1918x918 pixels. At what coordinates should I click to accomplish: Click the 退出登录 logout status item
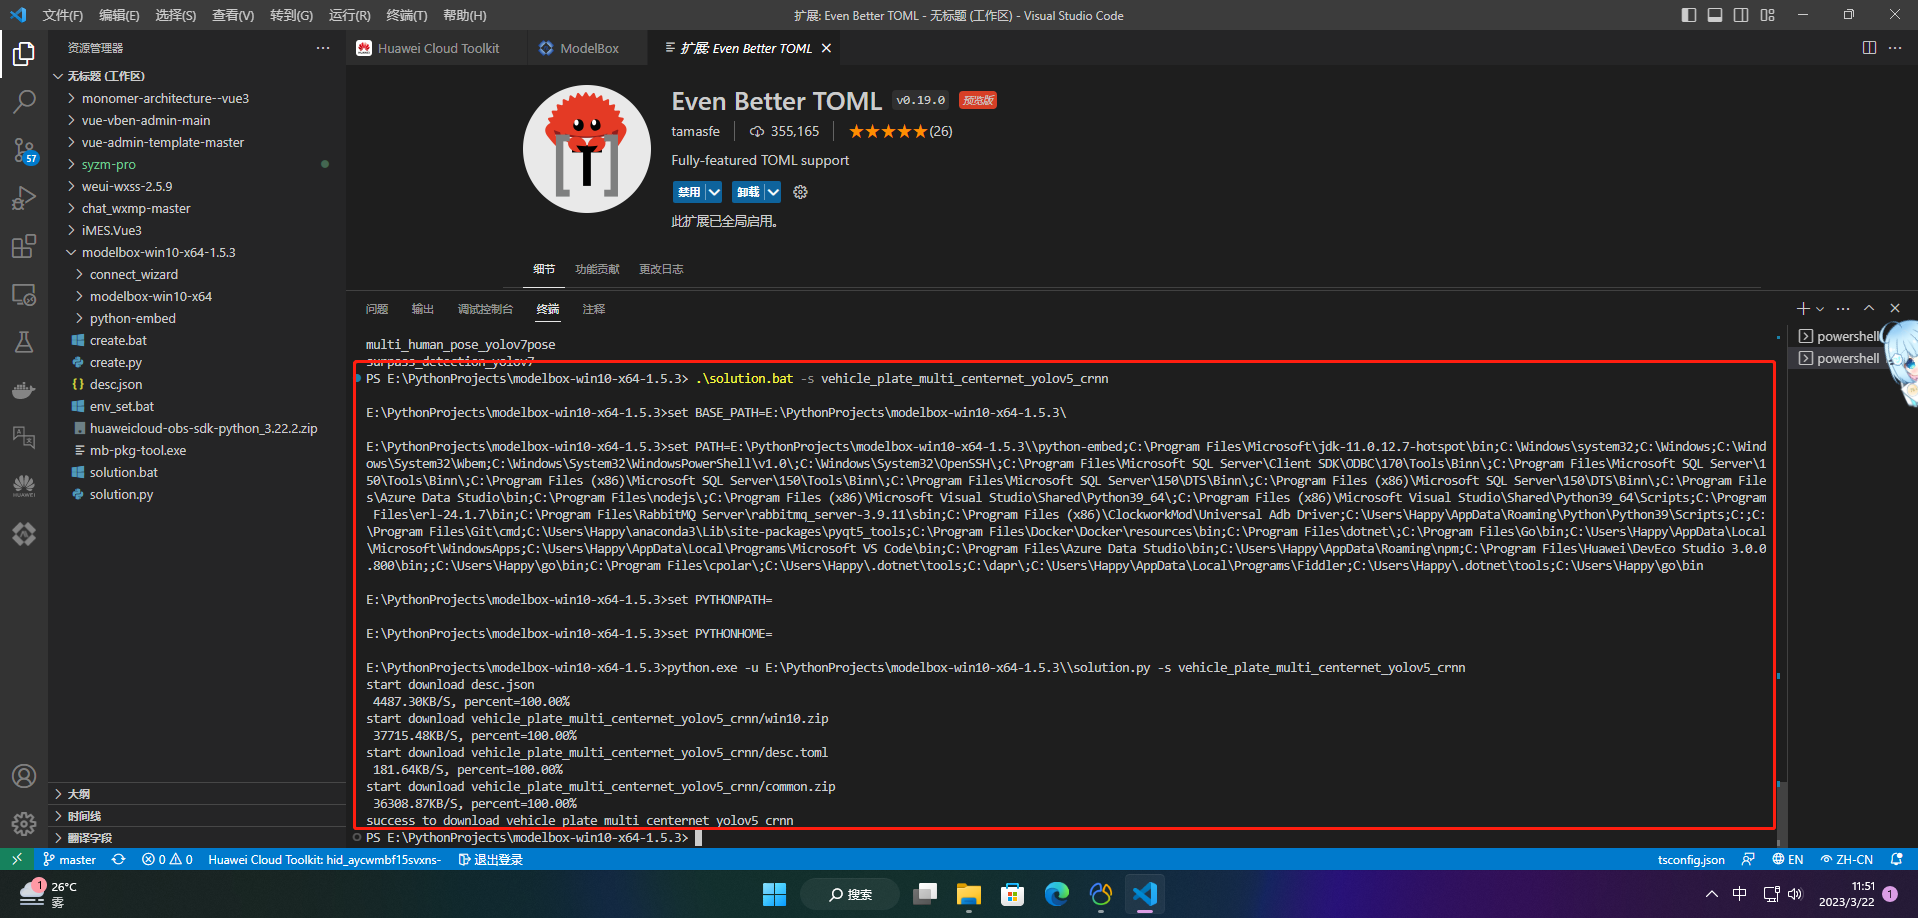(491, 859)
